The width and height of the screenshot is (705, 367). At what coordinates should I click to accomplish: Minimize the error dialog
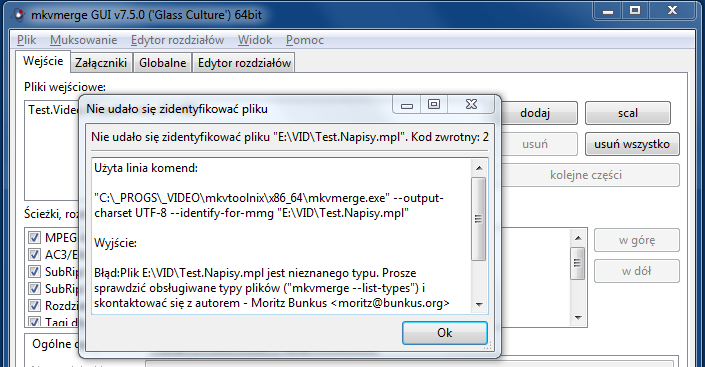tap(407, 105)
